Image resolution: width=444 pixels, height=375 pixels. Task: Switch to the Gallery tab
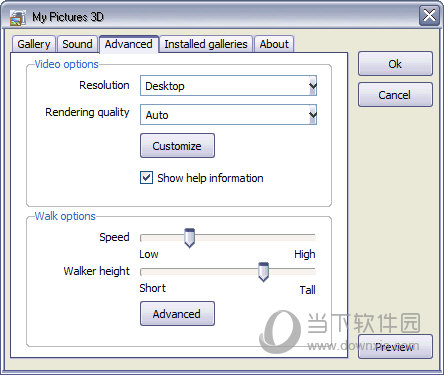[34, 44]
